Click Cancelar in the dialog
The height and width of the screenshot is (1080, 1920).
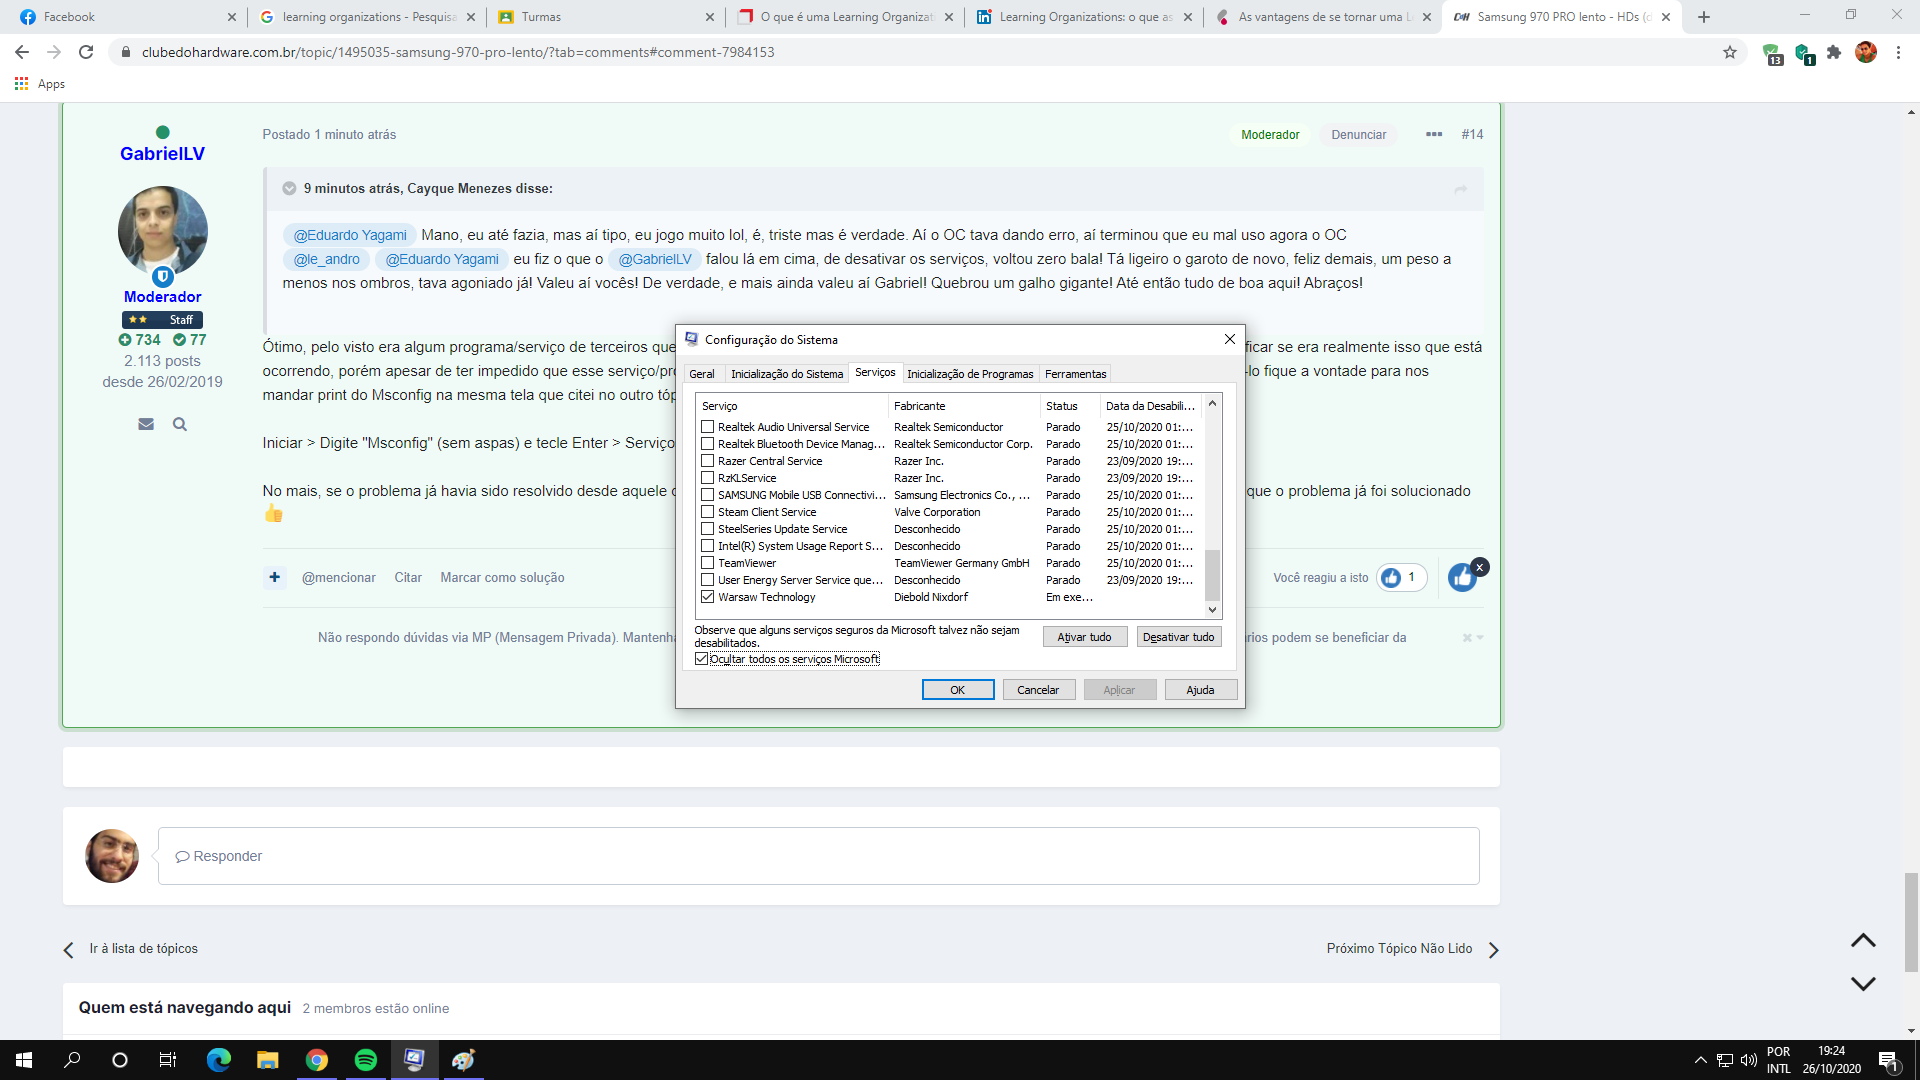point(1038,690)
